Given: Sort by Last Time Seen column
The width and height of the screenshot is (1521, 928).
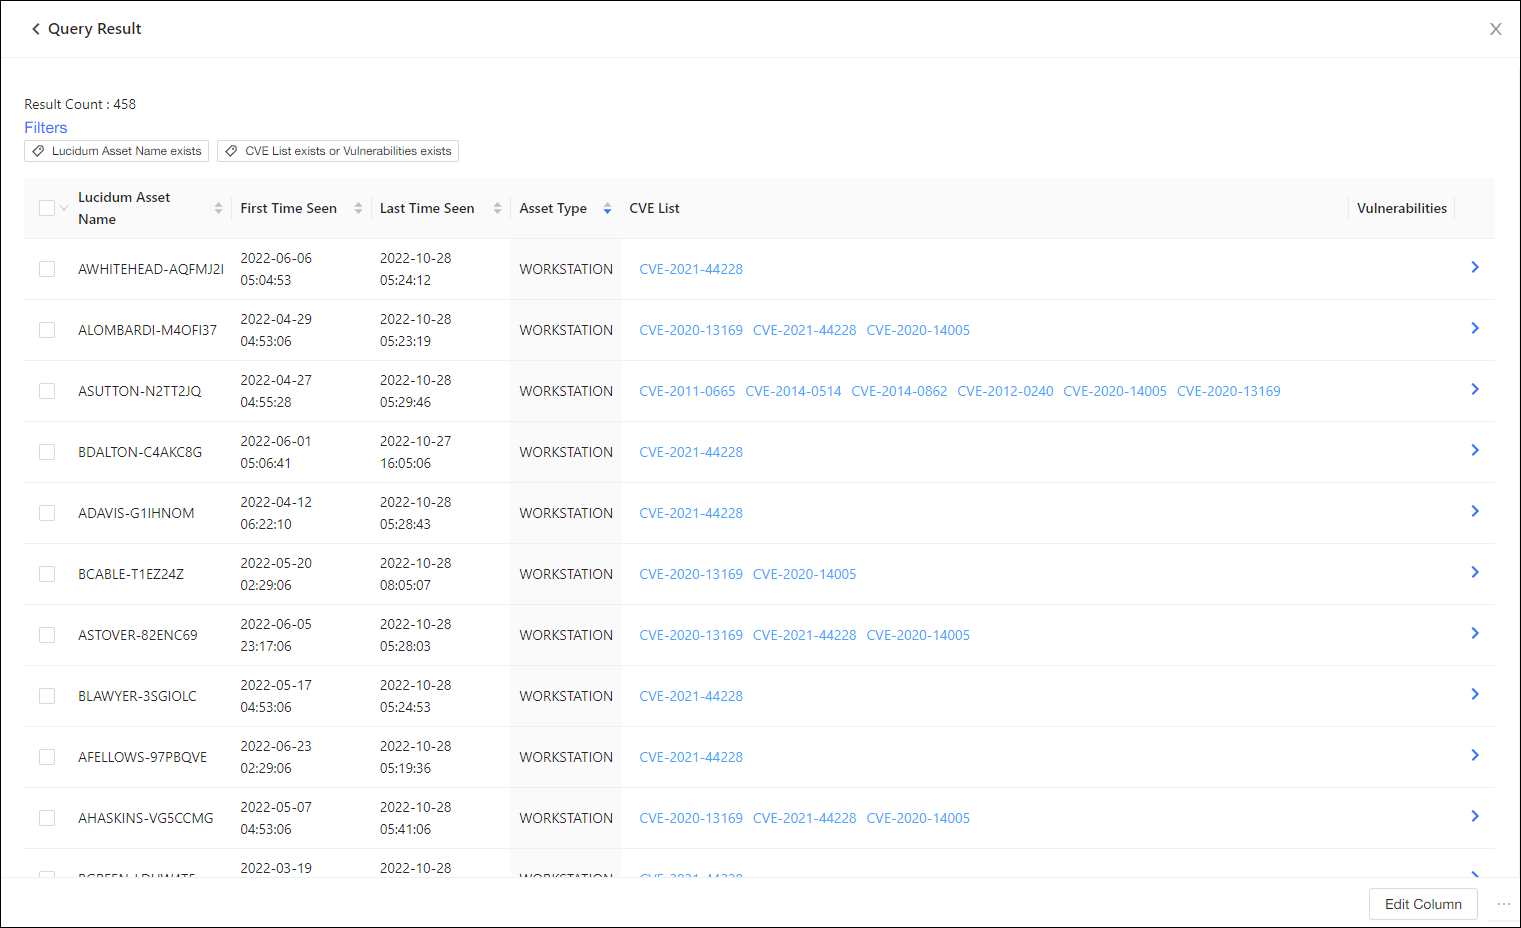Looking at the screenshot, I should pyautogui.click(x=497, y=208).
